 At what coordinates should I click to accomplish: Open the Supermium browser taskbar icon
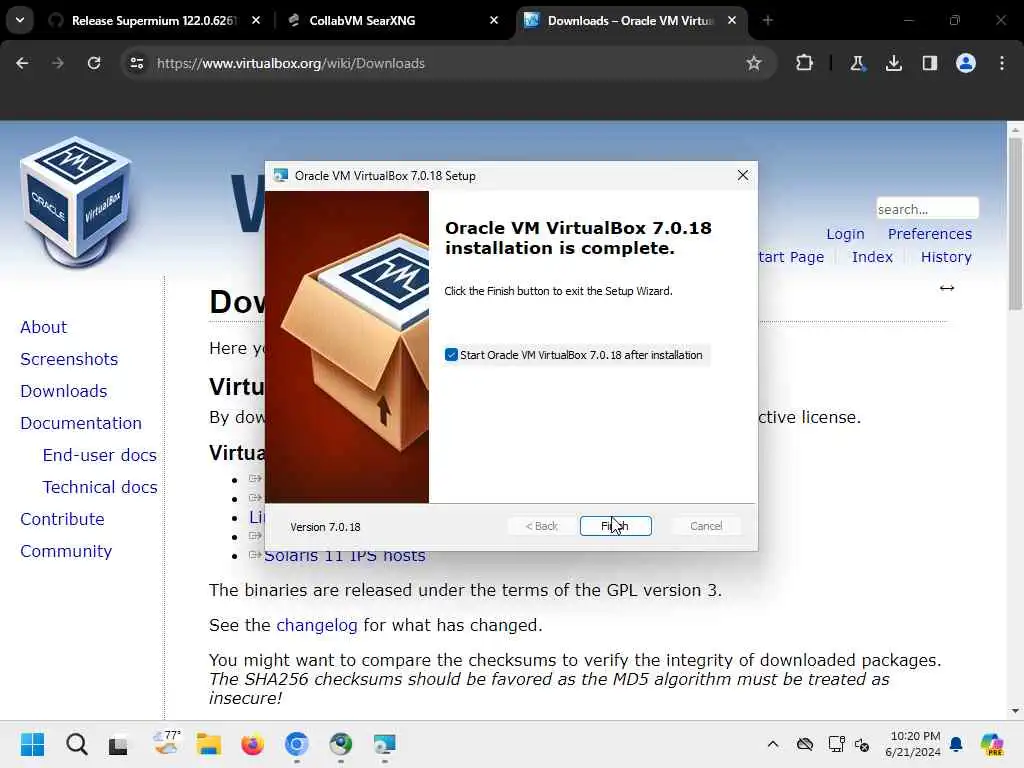coord(340,744)
